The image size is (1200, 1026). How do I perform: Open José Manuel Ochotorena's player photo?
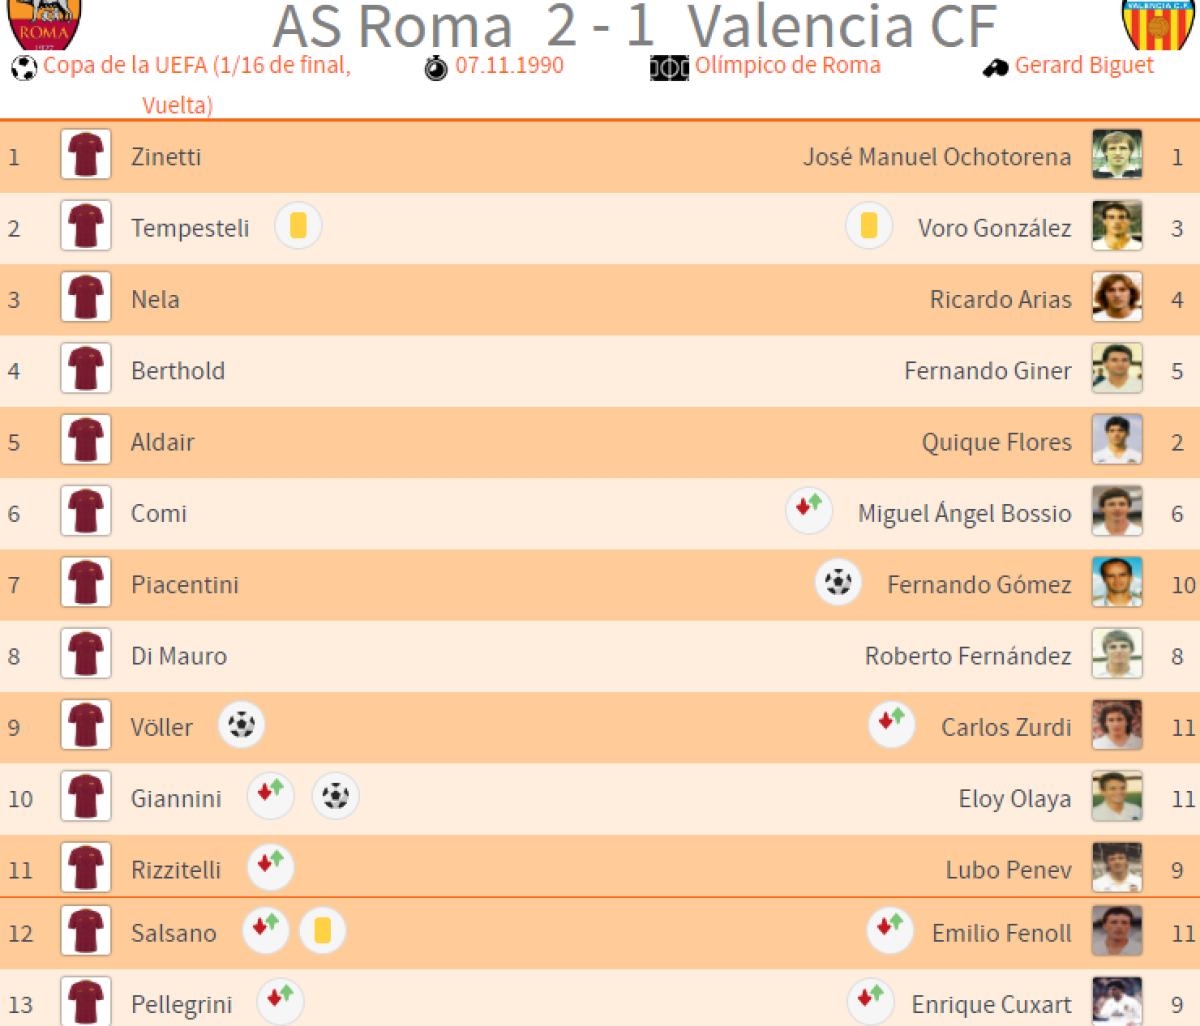click(1117, 155)
